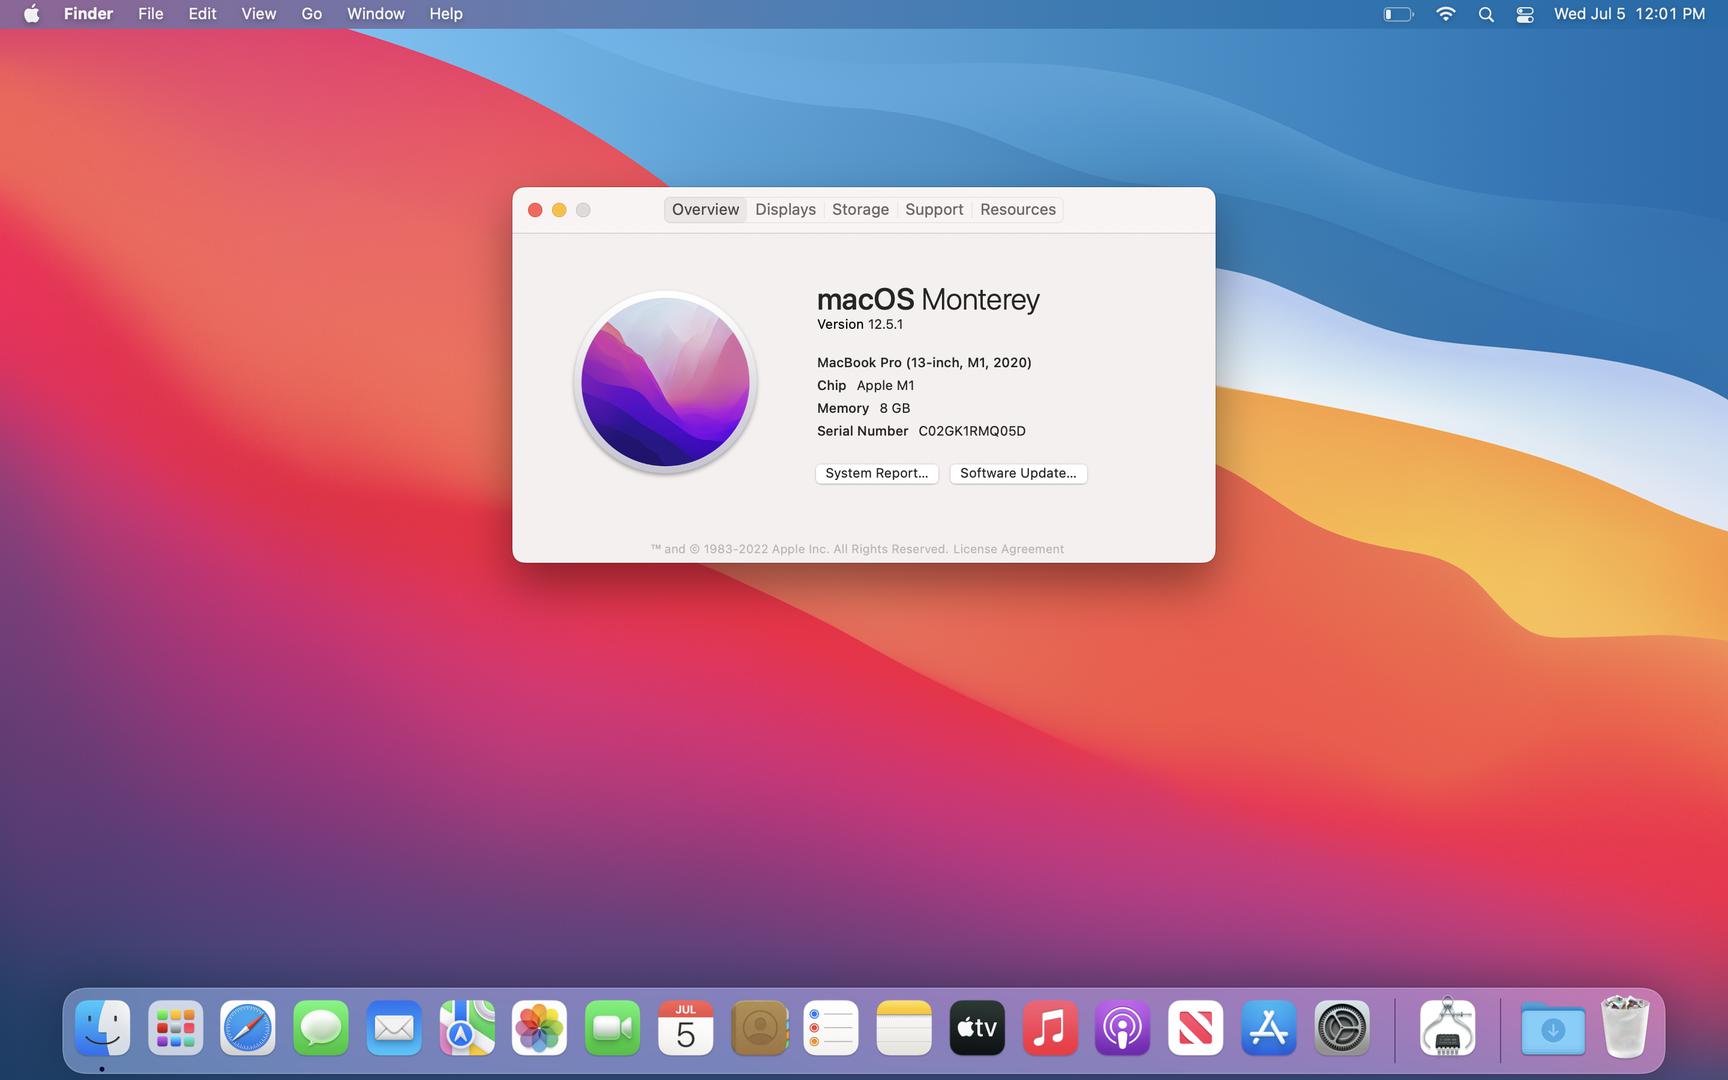Open Downloads folder in Dock

(1553, 1027)
